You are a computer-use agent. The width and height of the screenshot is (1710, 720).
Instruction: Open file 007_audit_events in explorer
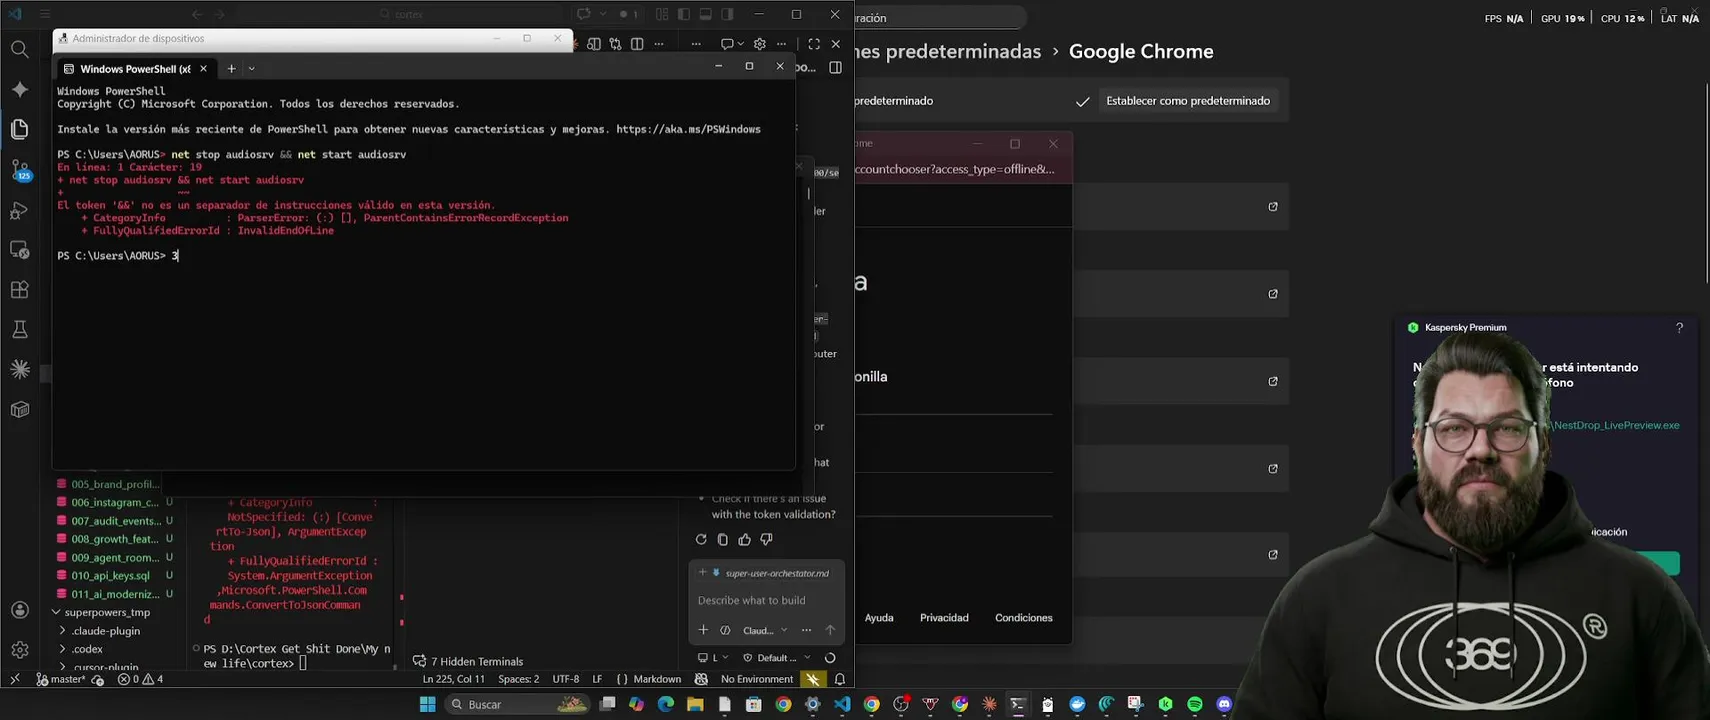(115, 521)
